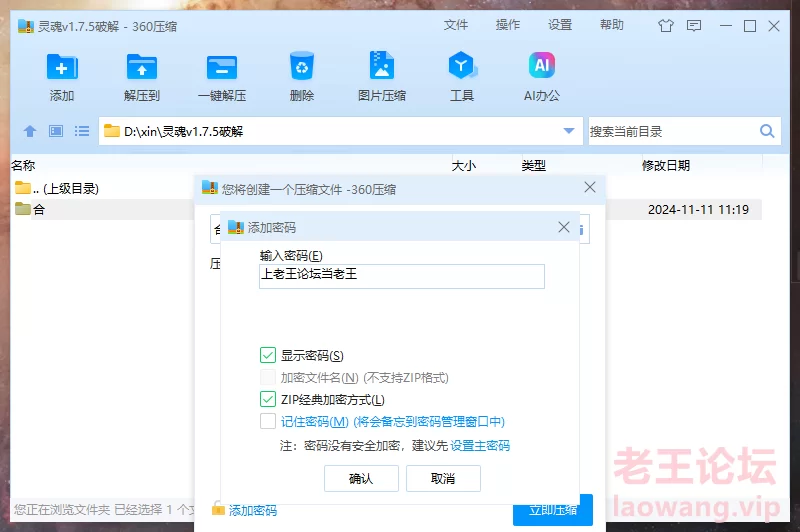800x532 pixels.
Task: Open the 设置主密码 link
Action: coord(480,446)
